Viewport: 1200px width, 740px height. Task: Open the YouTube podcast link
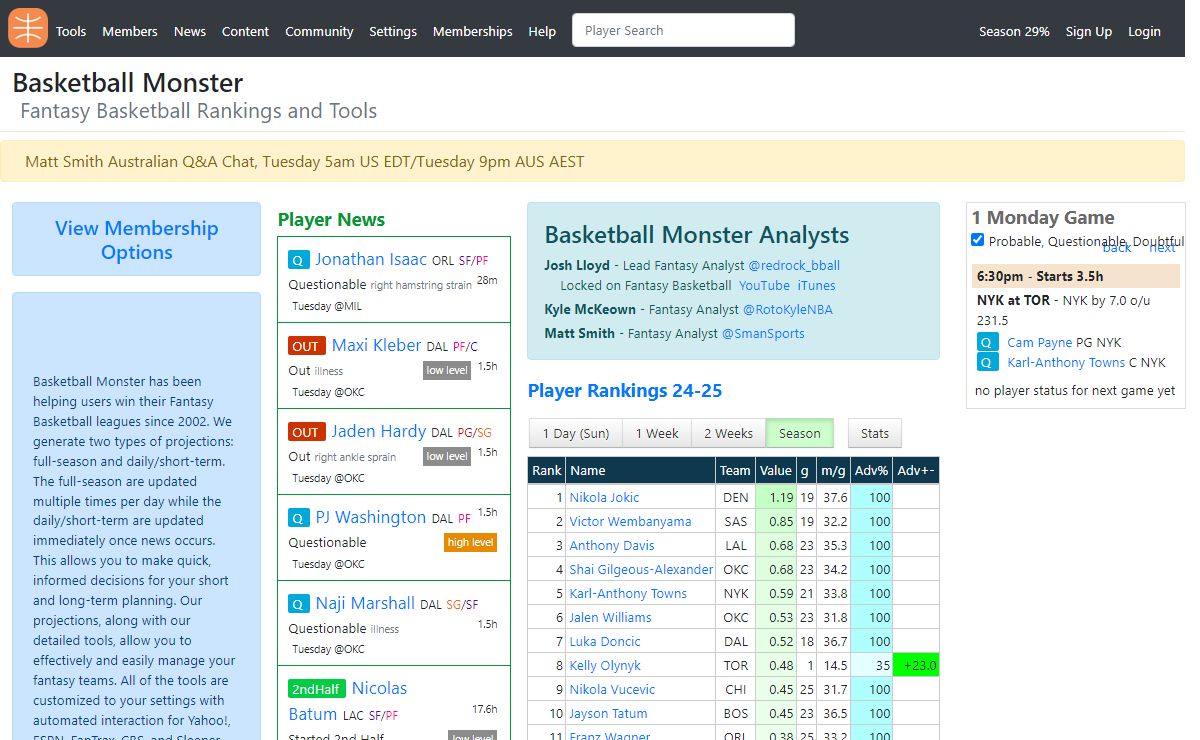[x=764, y=285]
